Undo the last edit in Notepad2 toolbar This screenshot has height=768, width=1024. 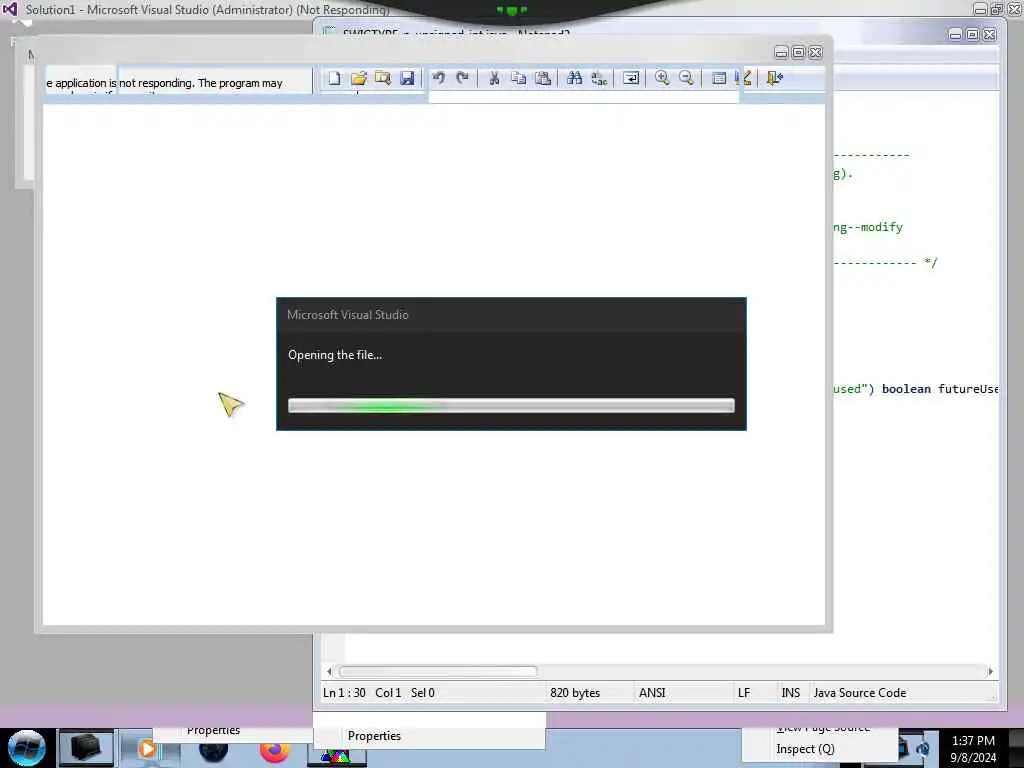(438, 78)
